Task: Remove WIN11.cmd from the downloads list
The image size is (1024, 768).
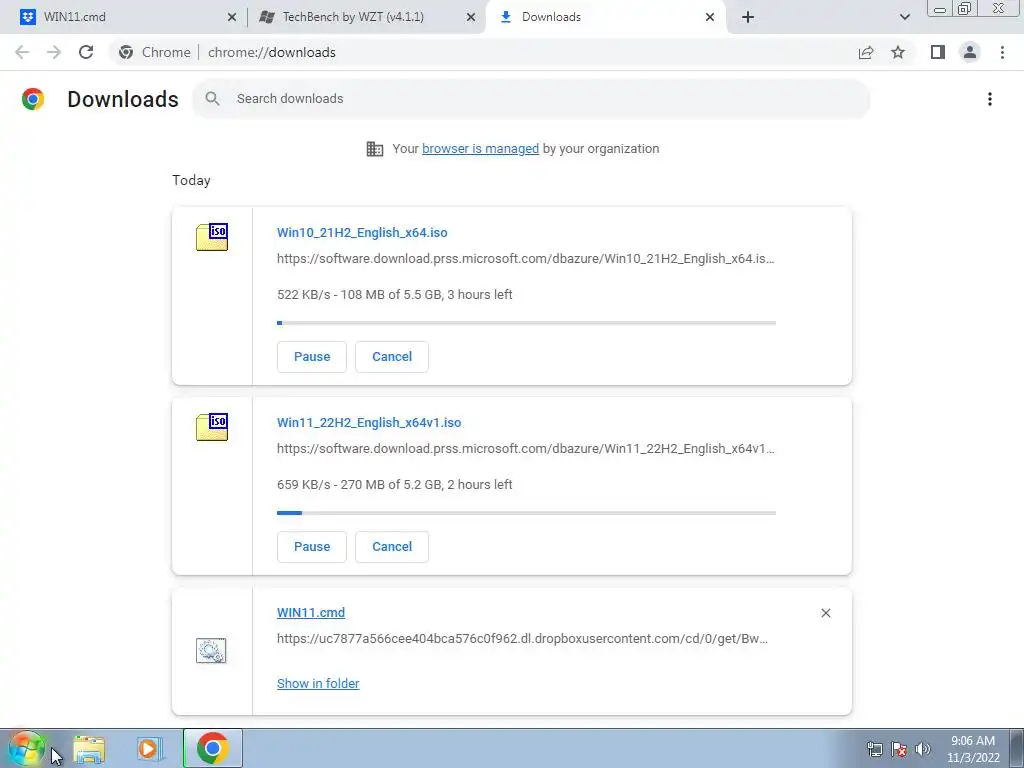Action: click(825, 613)
